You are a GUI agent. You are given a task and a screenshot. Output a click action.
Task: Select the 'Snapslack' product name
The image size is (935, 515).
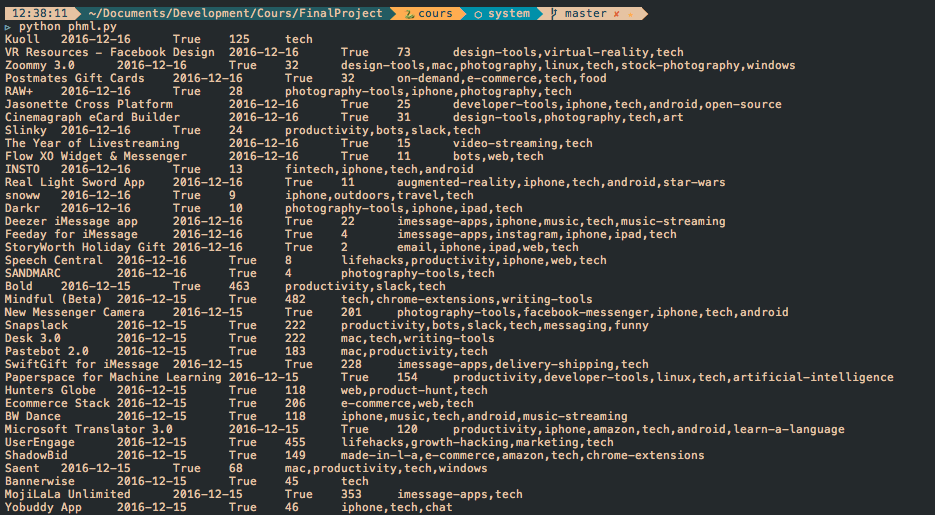36,325
